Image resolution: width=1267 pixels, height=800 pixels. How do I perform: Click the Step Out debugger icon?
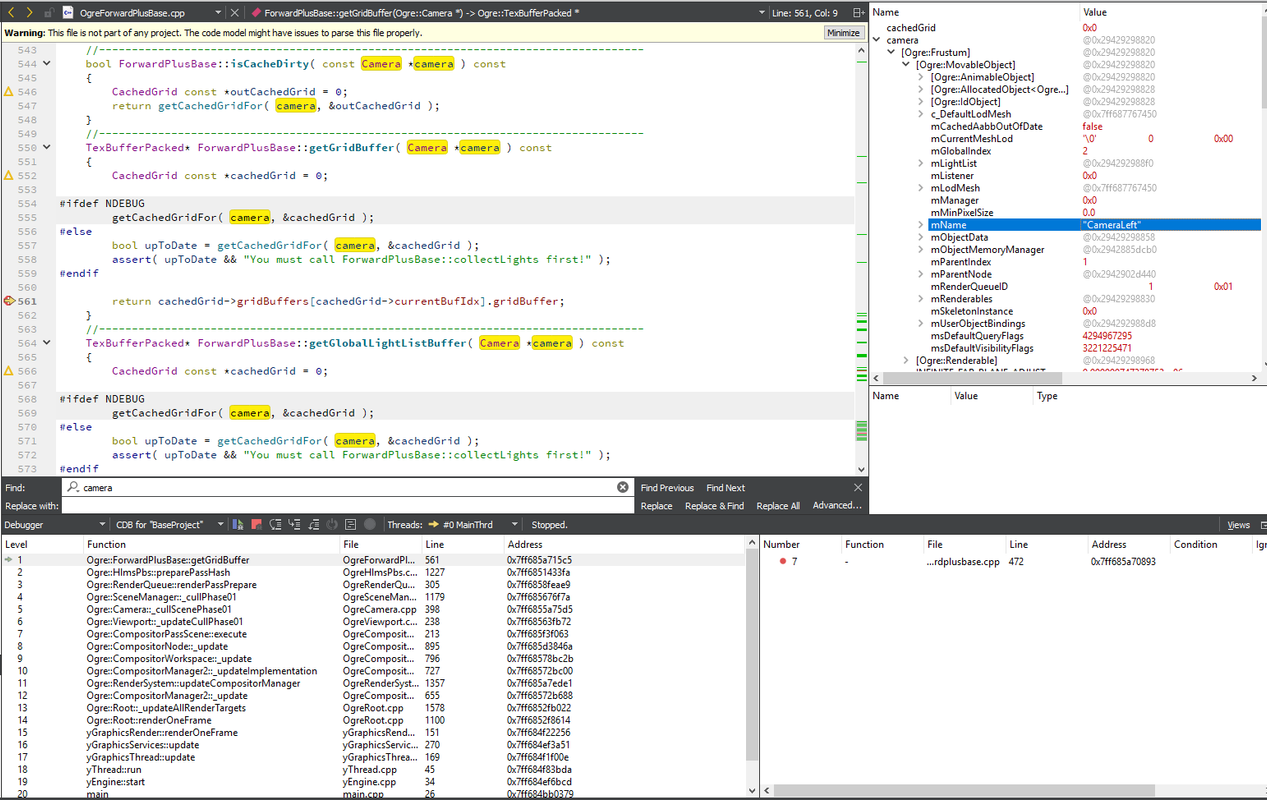tap(313, 525)
